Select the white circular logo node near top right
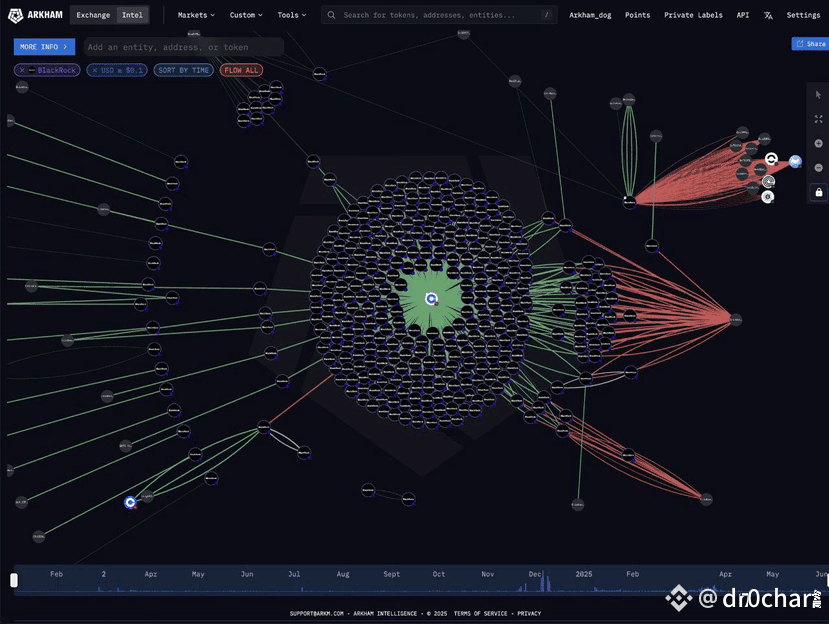The width and height of the screenshot is (829, 624). click(771, 159)
